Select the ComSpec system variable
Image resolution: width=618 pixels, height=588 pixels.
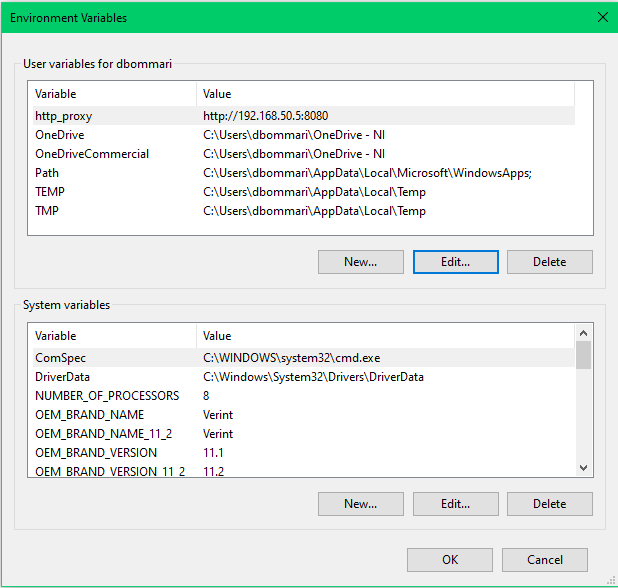(303, 358)
